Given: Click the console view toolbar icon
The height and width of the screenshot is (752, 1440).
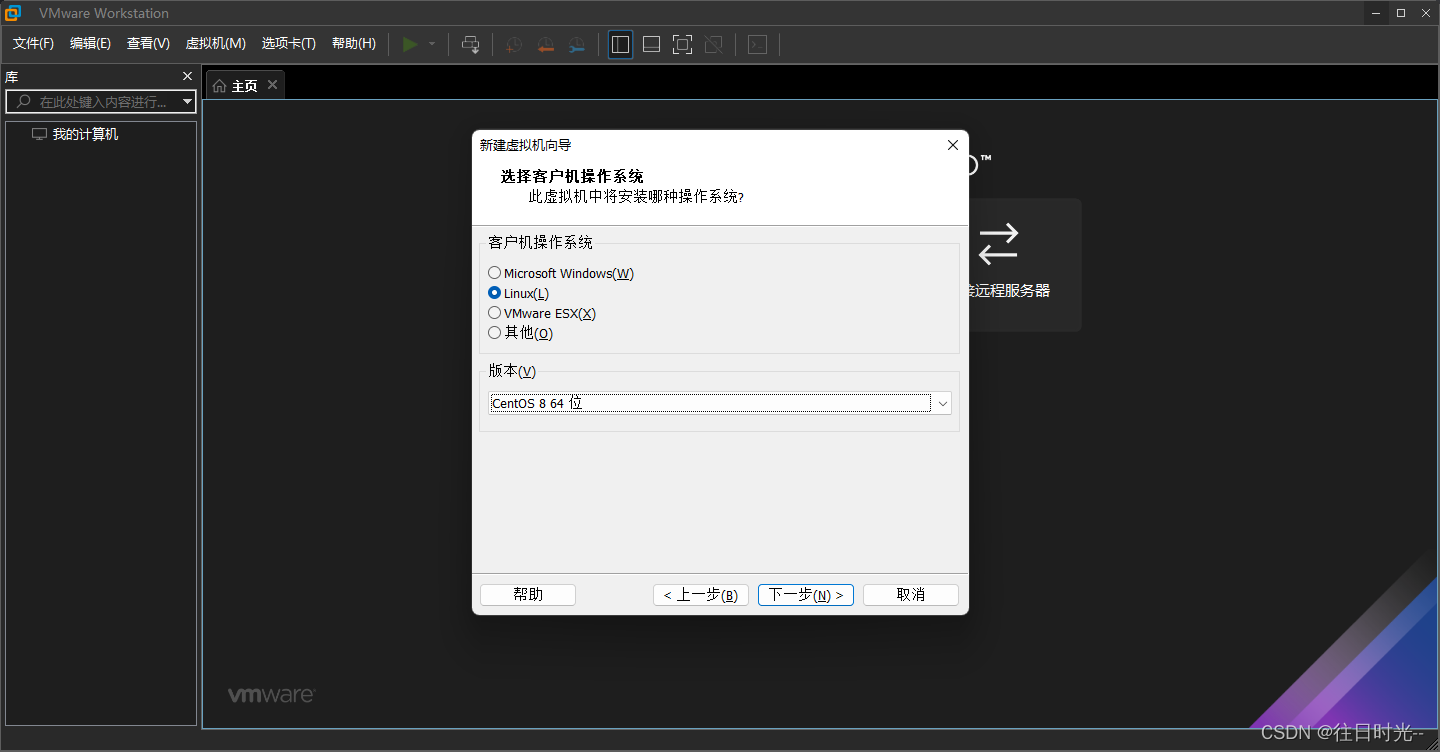Looking at the screenshot, I should pos(757,44).
